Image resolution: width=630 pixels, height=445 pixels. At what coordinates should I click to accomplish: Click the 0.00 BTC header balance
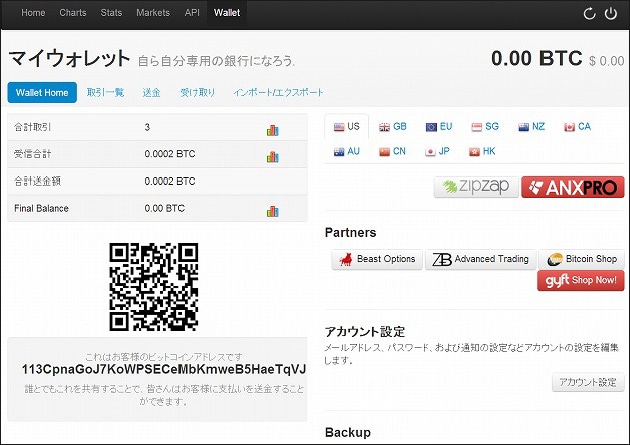tap(536, 58)
